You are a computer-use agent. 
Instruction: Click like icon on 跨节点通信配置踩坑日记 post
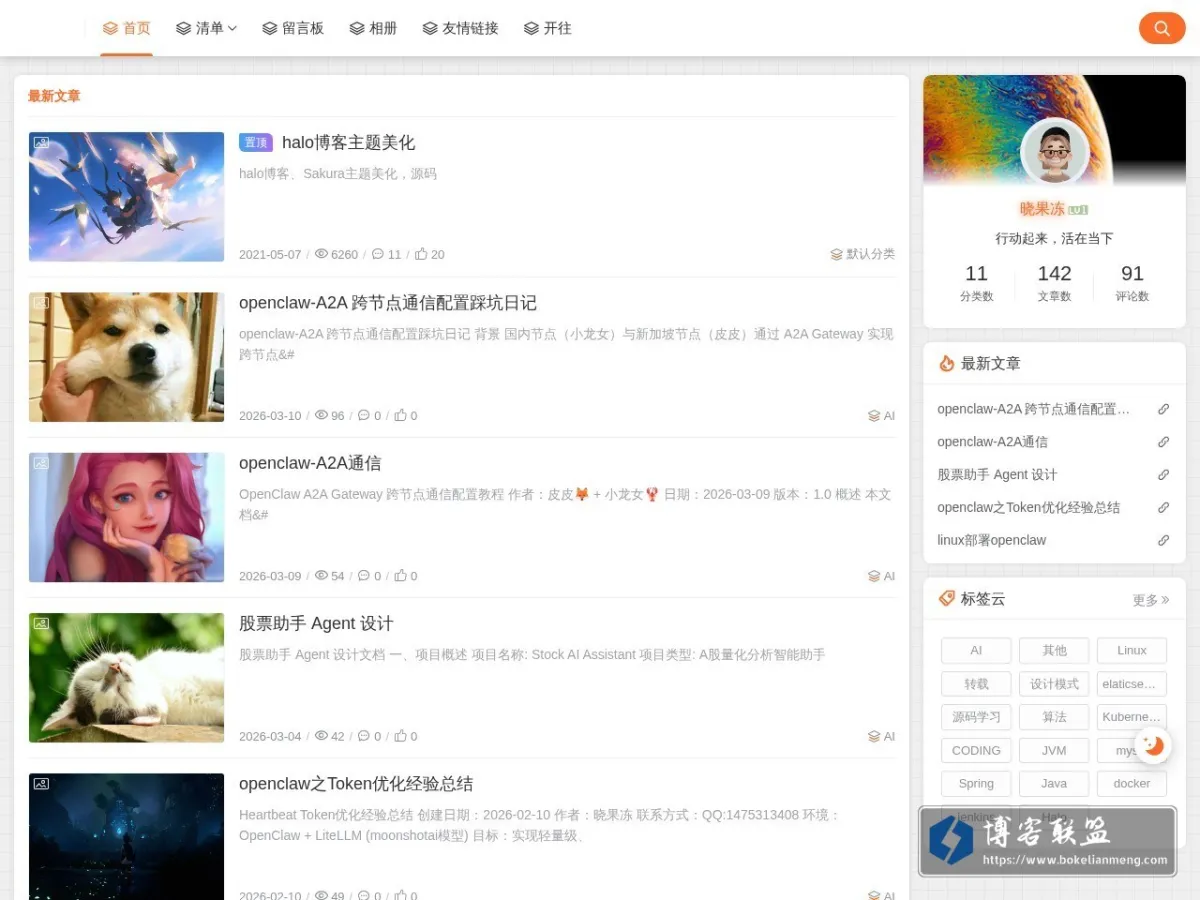pyautogui.click(x=400, y=415)
